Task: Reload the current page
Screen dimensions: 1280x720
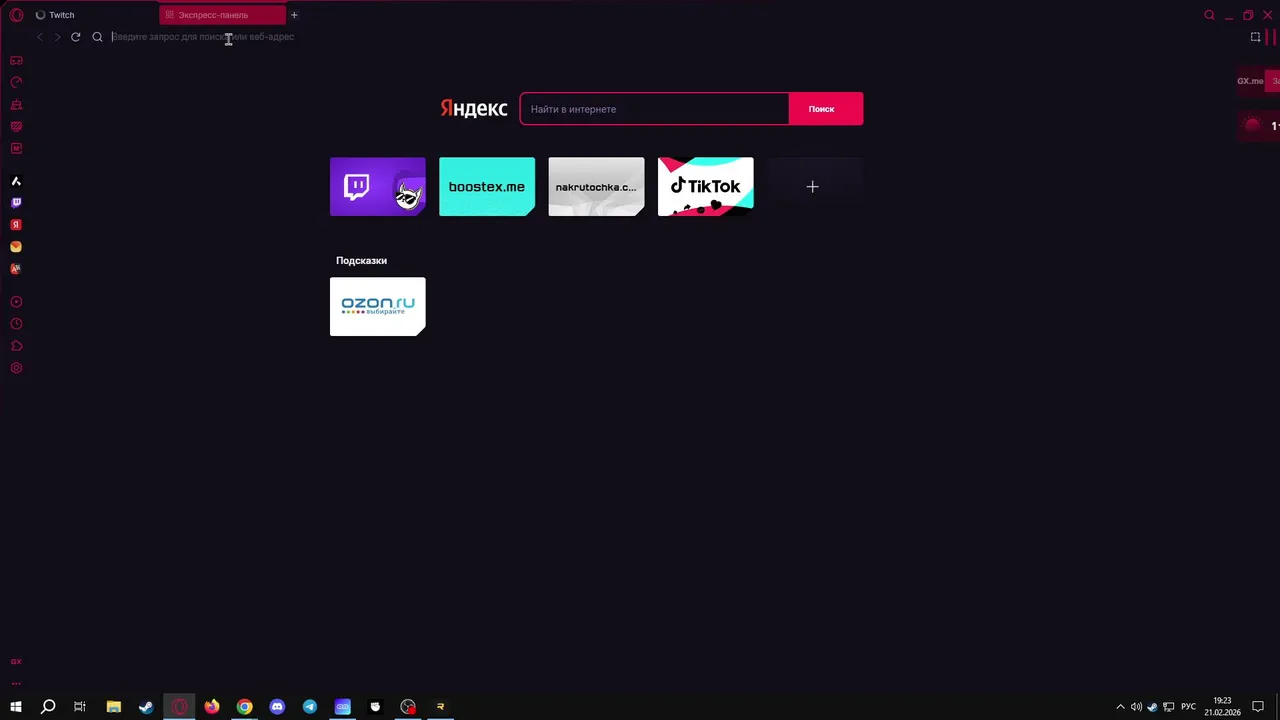Action: pos(75,37)
